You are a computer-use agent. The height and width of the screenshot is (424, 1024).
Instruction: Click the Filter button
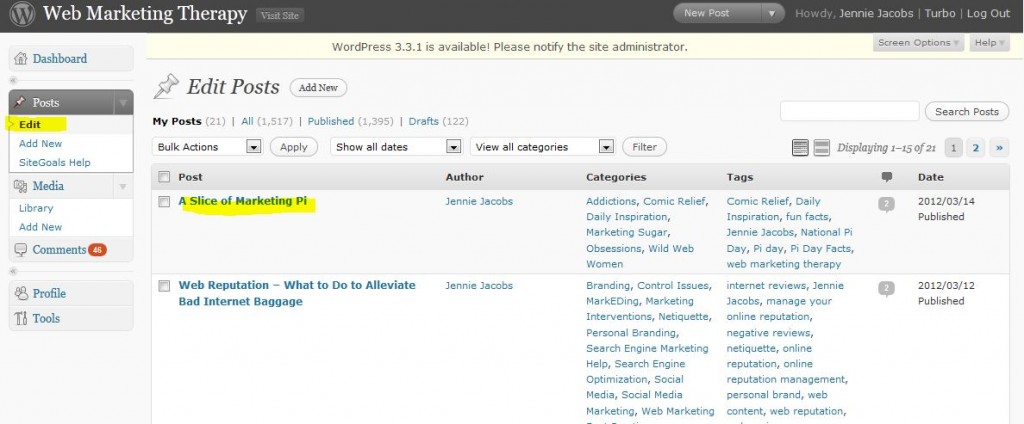point(645,147)
